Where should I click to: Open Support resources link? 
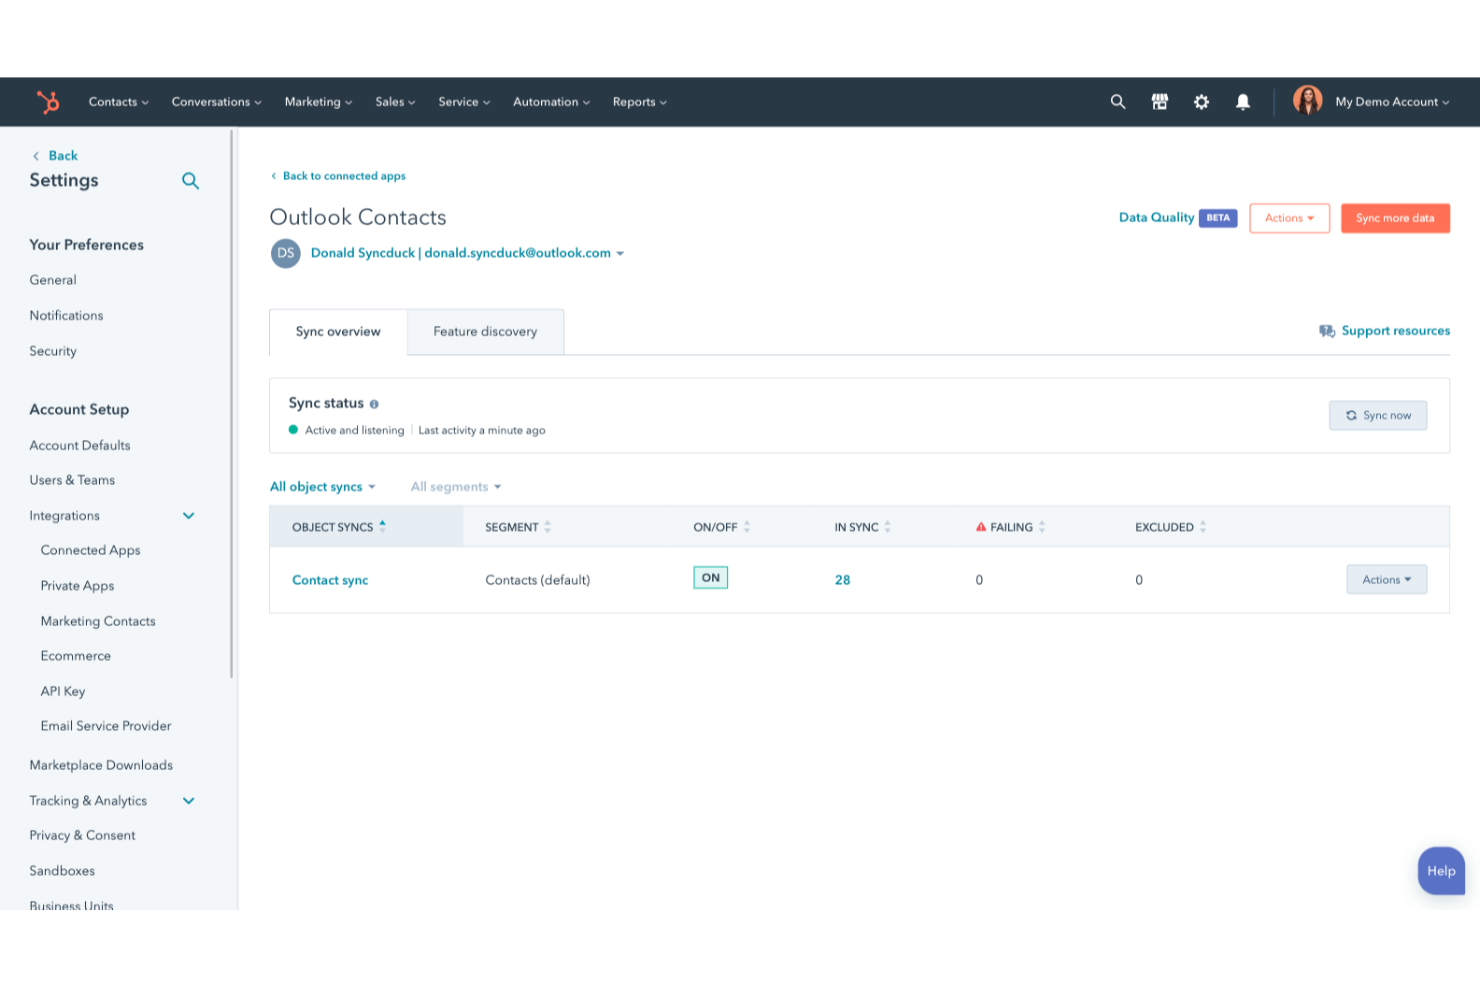[1395, 331]
